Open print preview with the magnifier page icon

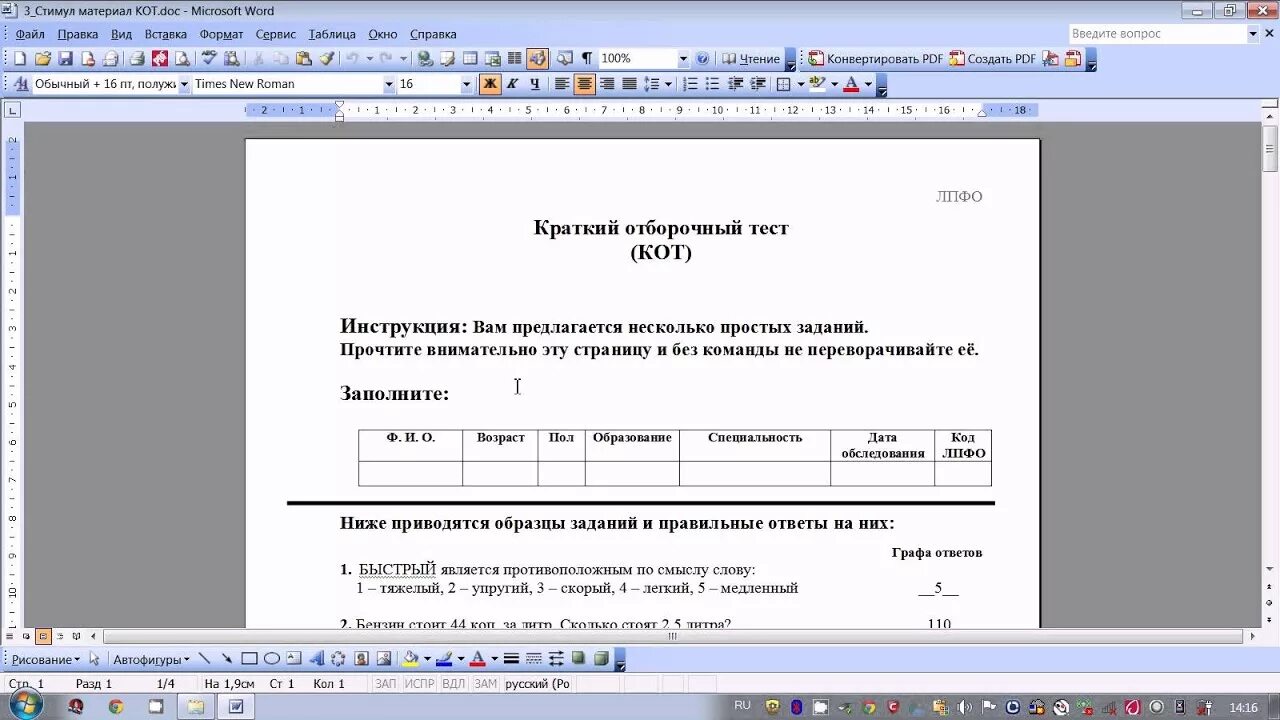[182, 59]
